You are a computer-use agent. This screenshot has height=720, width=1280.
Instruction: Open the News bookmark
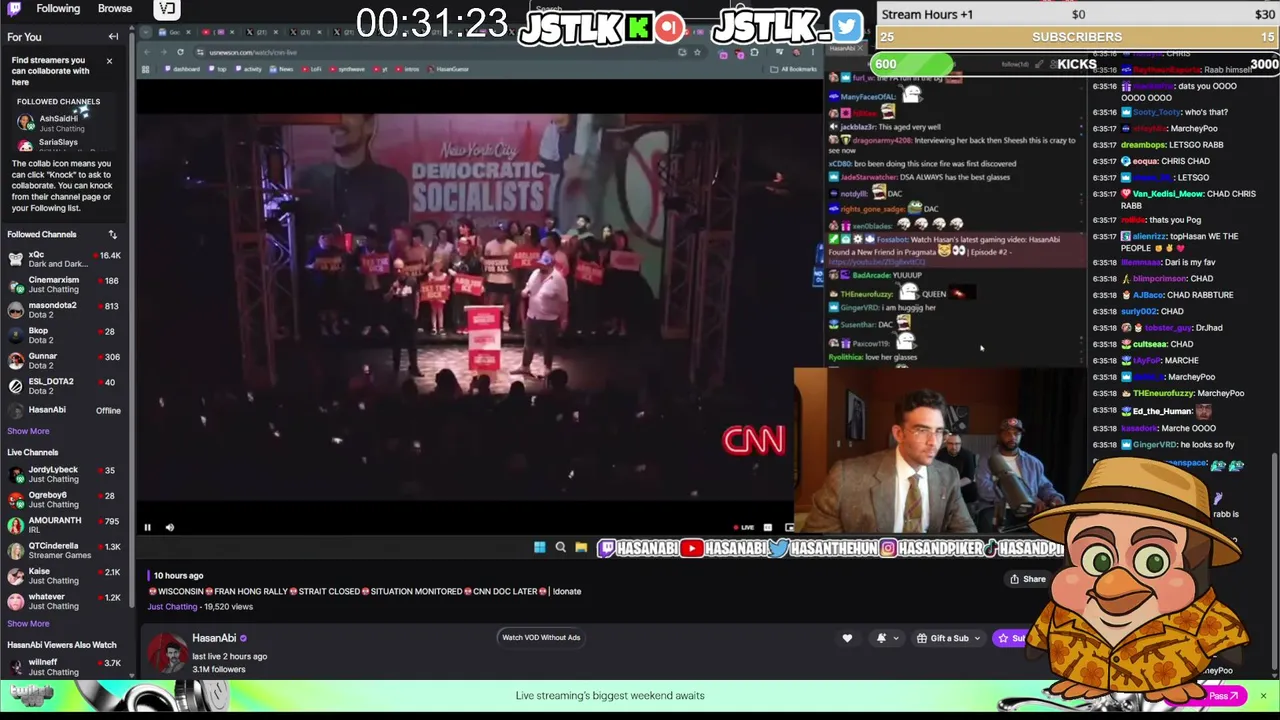(x=281, y=69)
